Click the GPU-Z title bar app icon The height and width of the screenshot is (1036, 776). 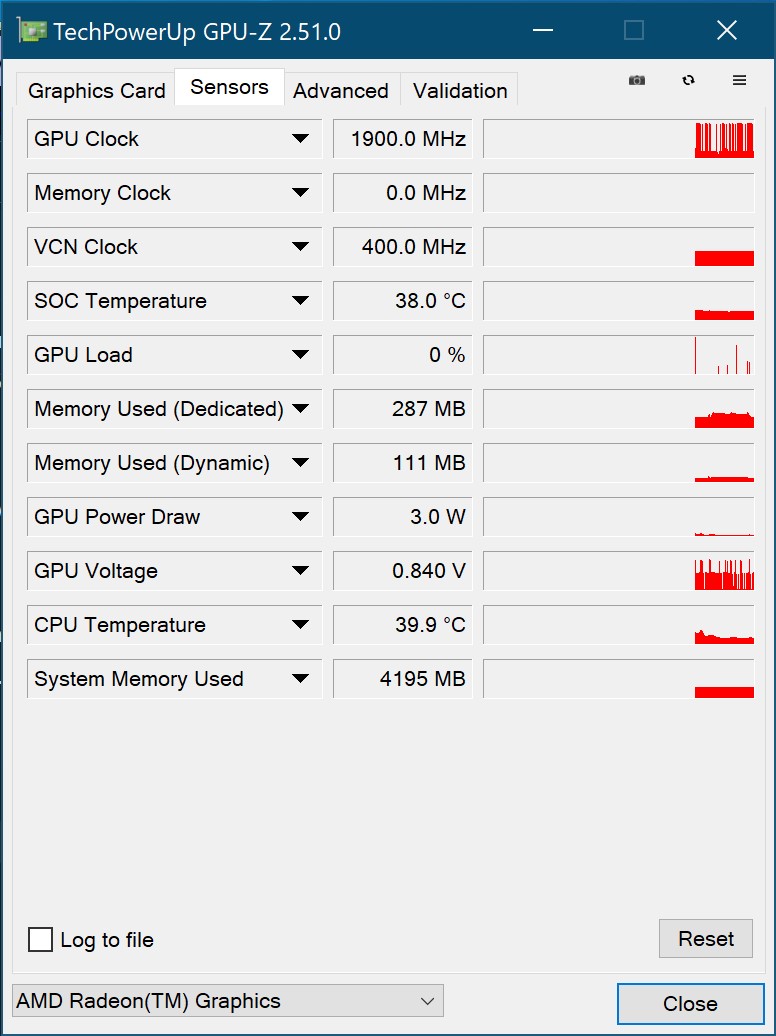coord(33,31)
